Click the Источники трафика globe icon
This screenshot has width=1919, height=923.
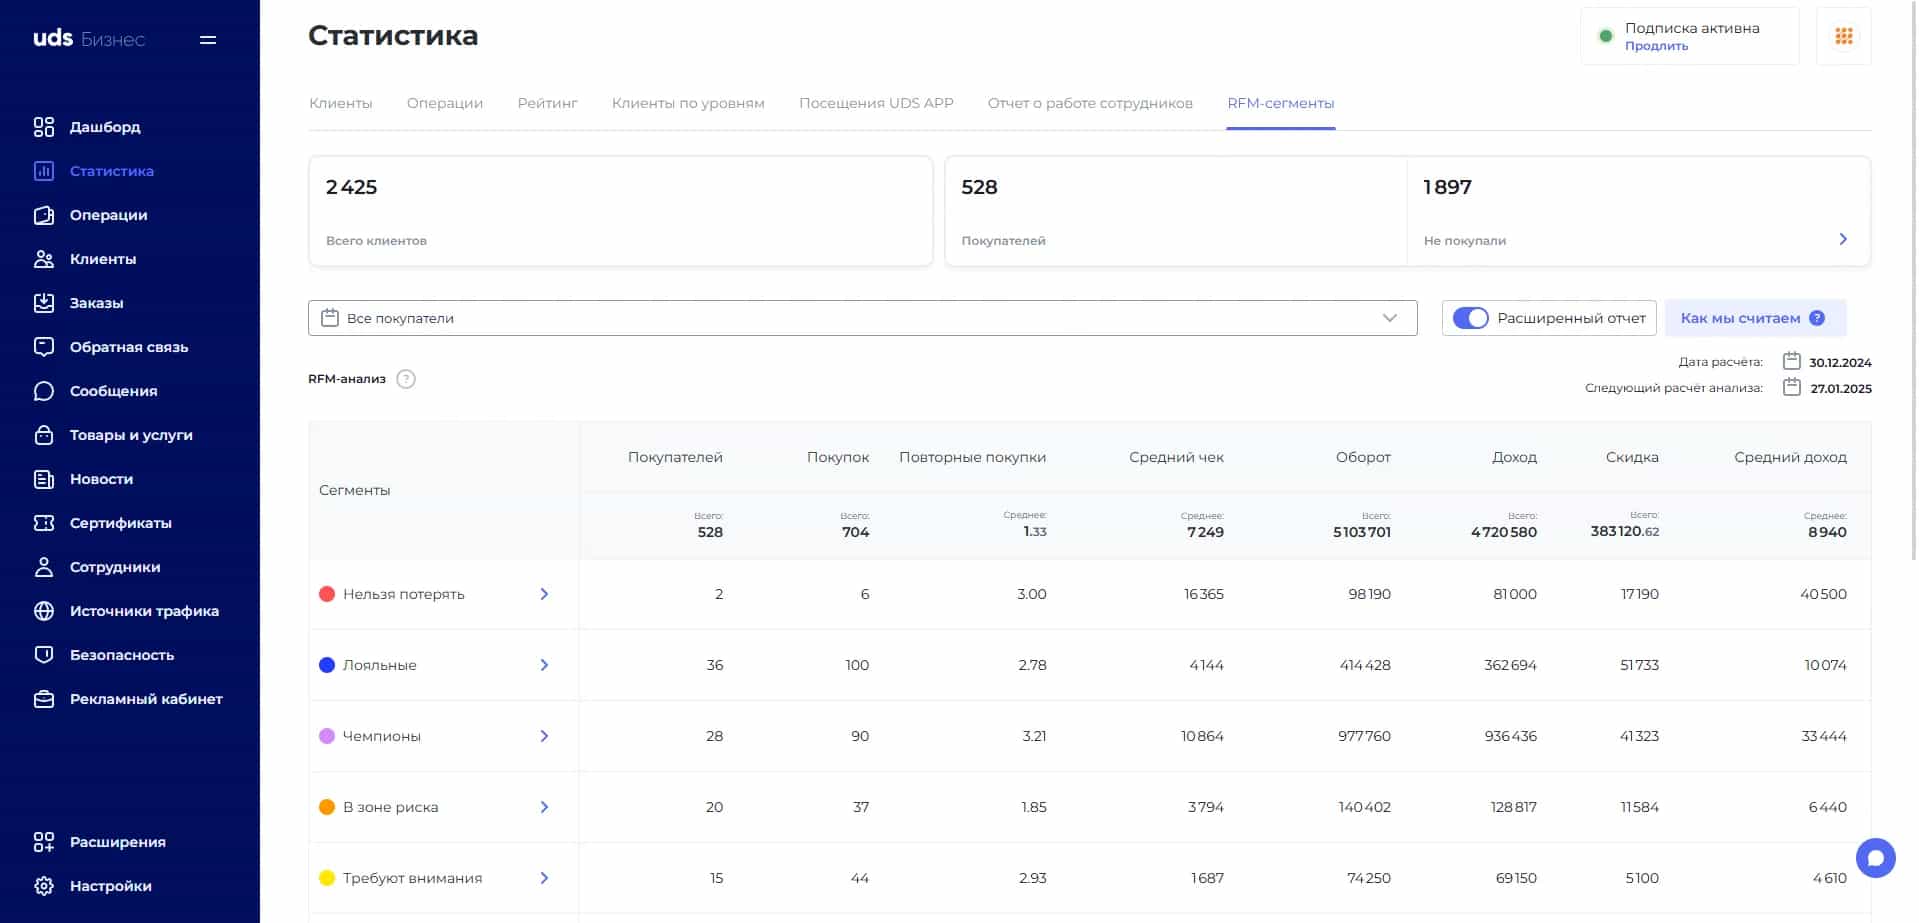[x=44, y=611]
